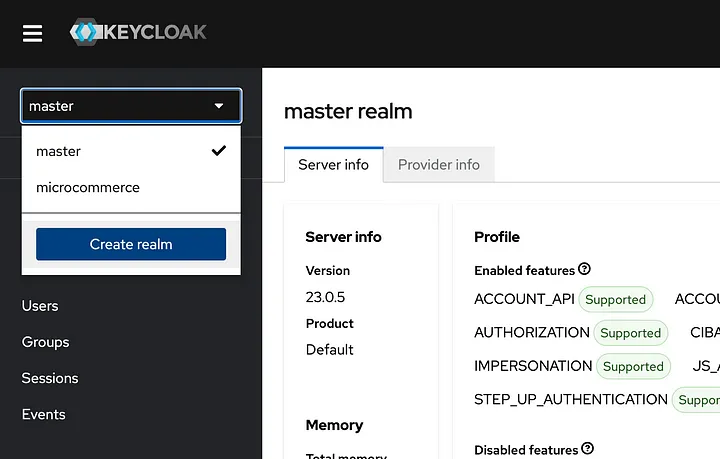720x459 pixels.
Task: Open Users in the sidebar
Action: [x=40, y=306]
